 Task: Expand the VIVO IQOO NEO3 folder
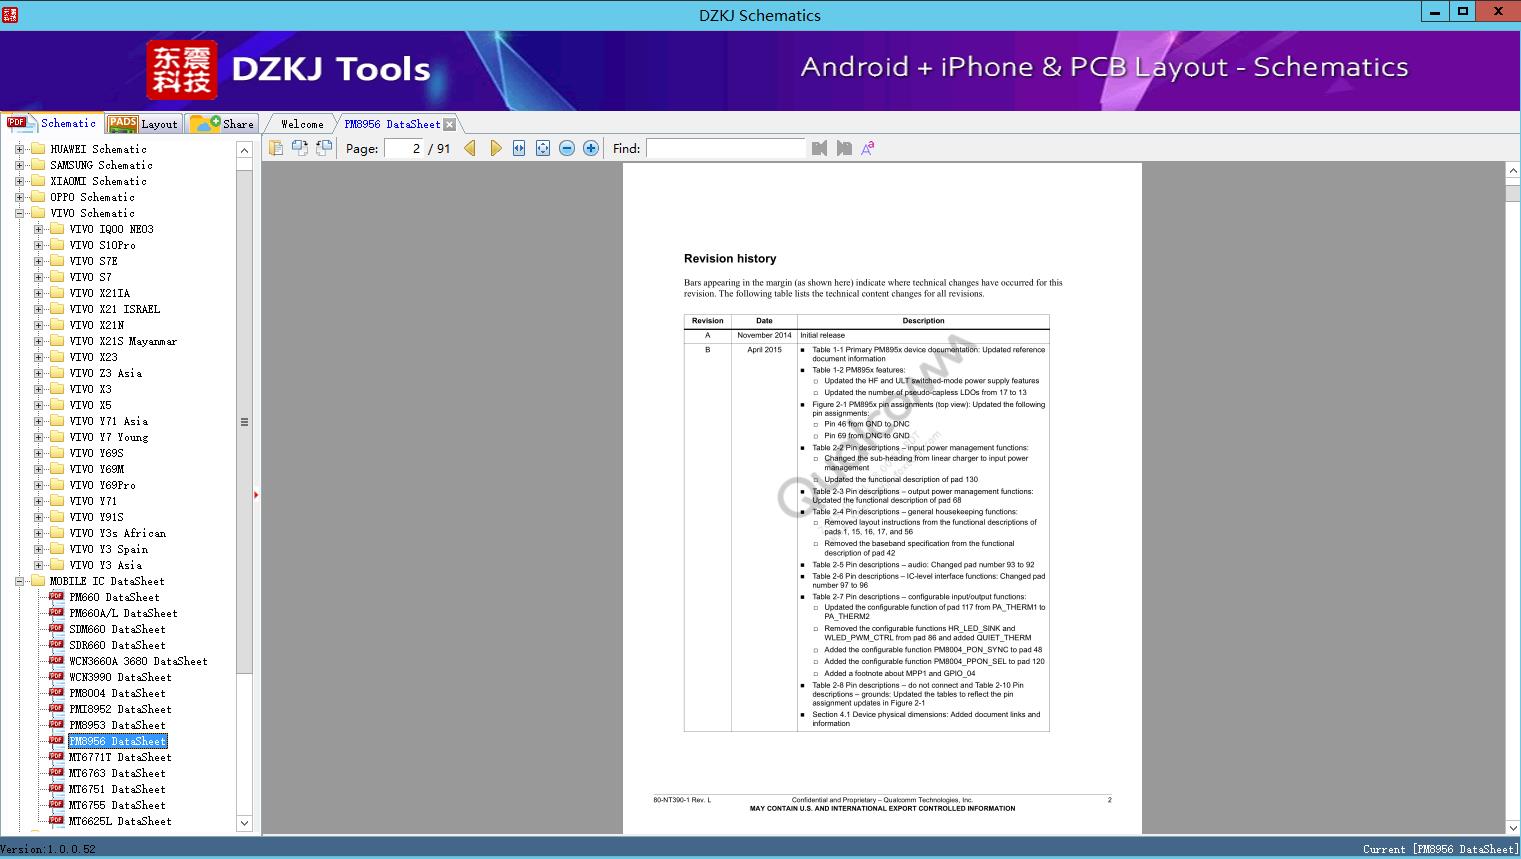click(x=38, y=229)
